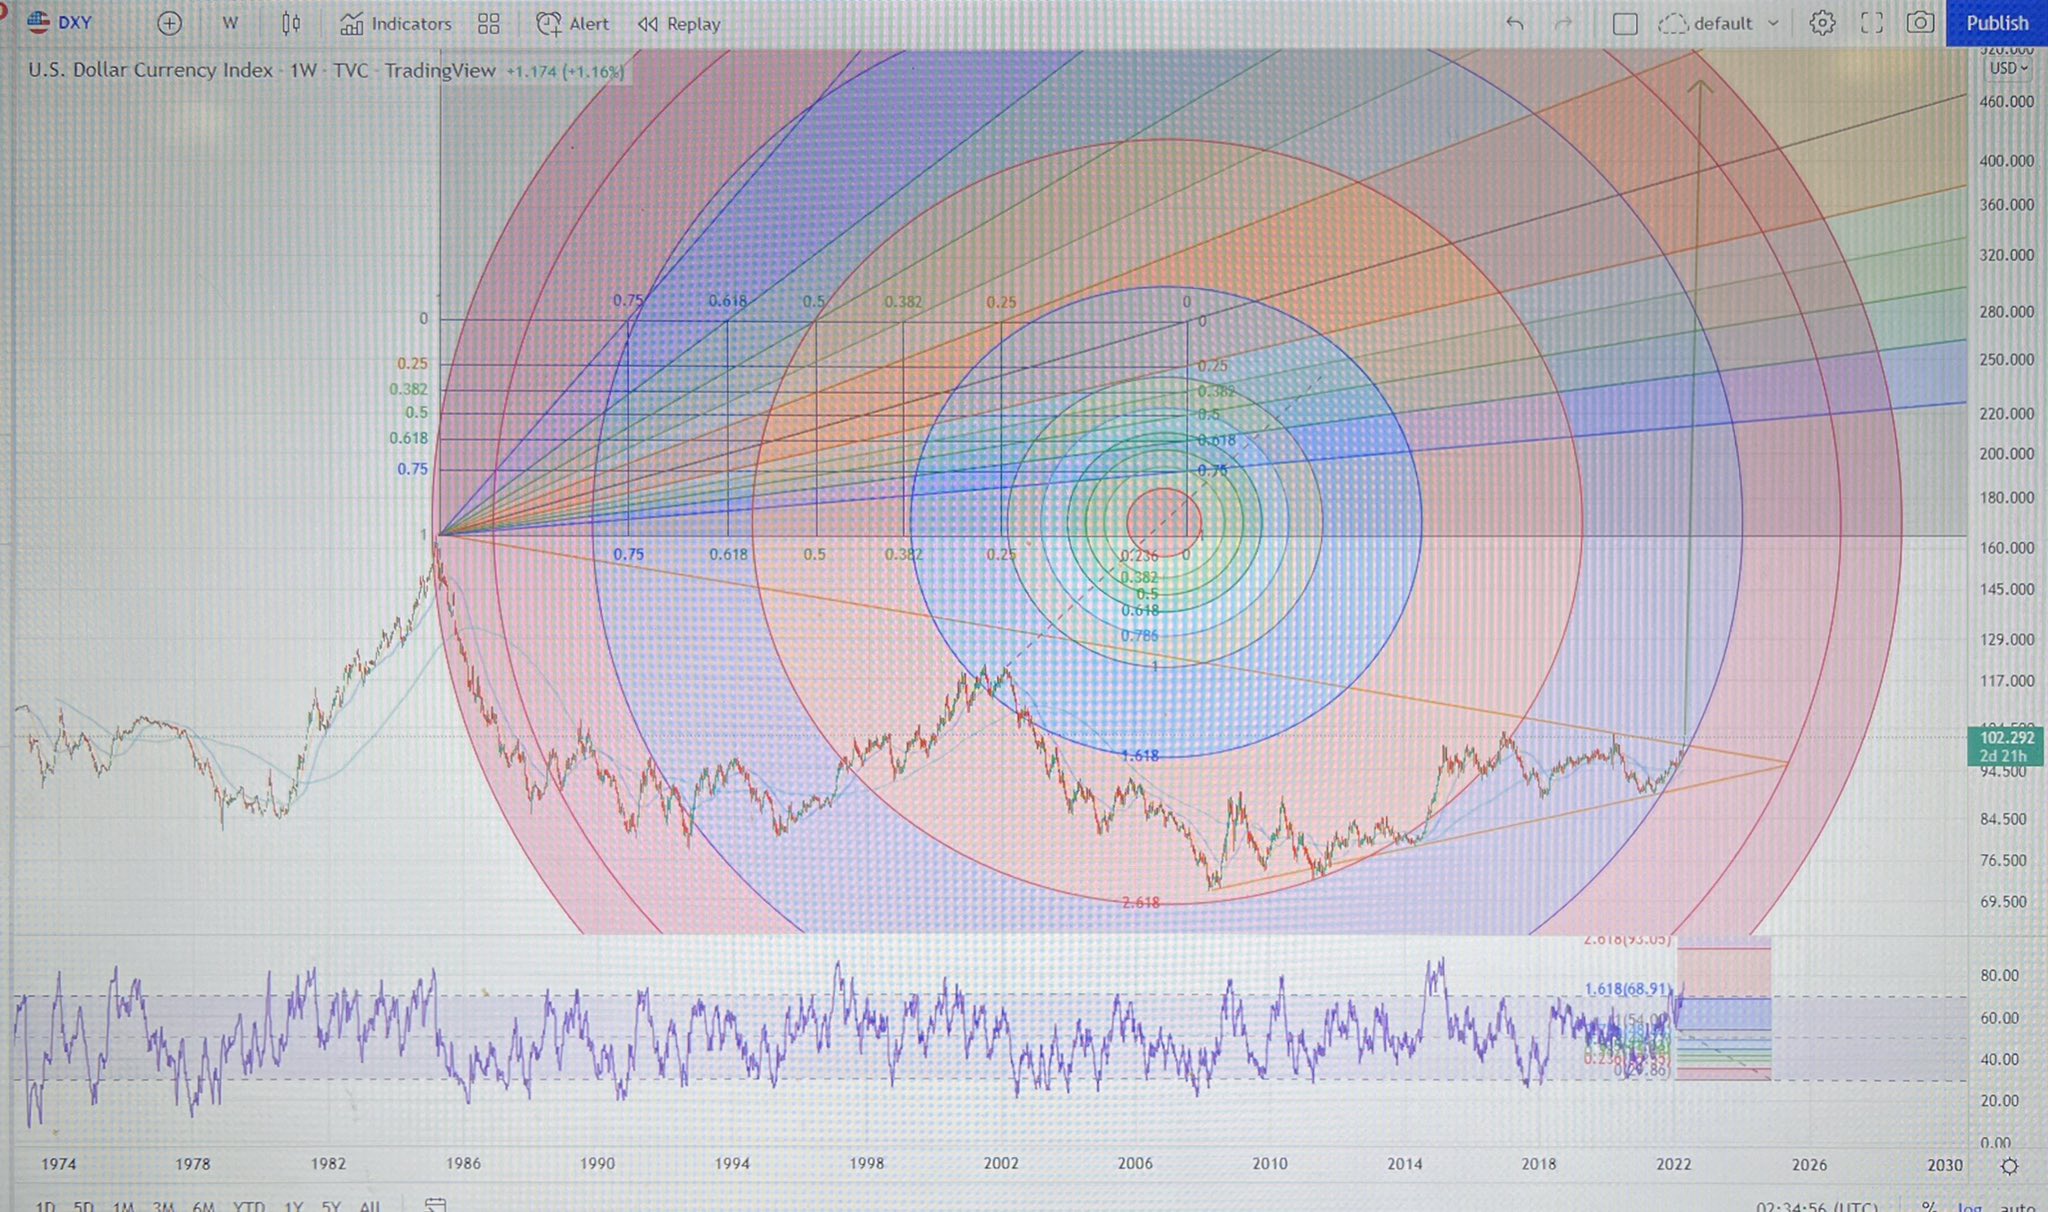Enter fullscreen mode with the brackets icon
This screenshot has width=2048, height=1212.
click(1871, 23)
